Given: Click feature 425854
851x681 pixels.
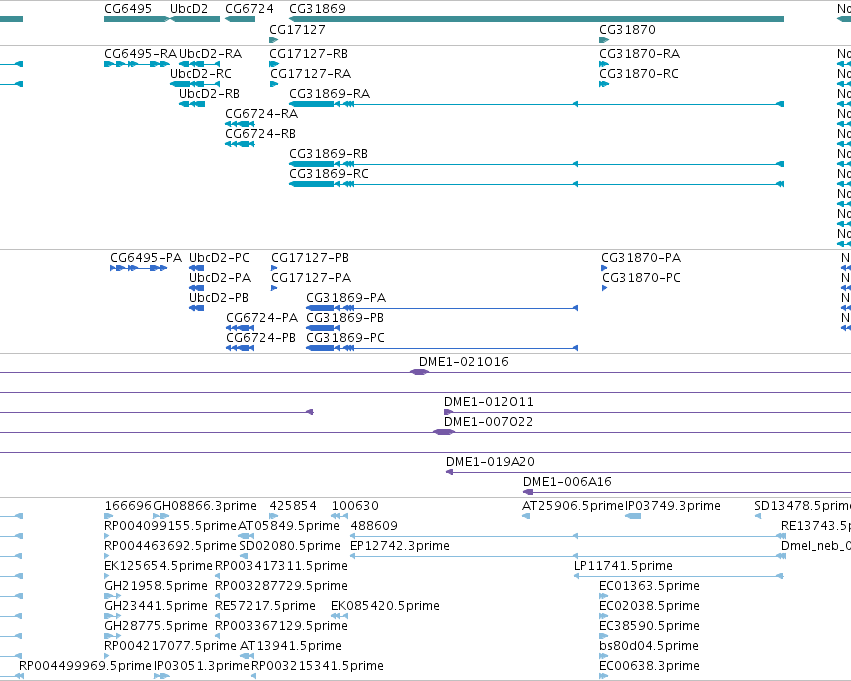Looking at the screenshot, I should [293, 506].
